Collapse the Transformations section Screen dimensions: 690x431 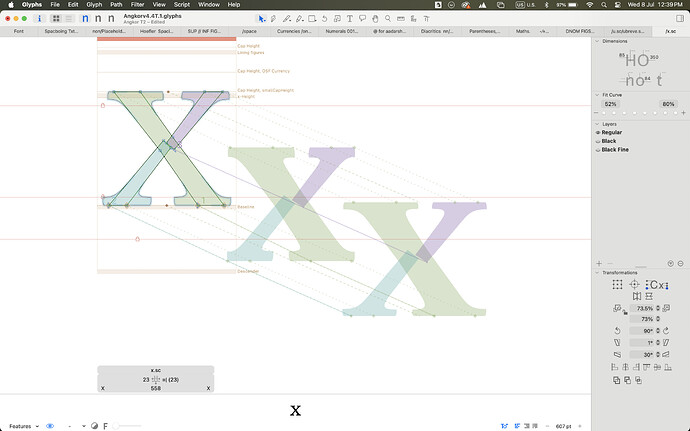597,273
